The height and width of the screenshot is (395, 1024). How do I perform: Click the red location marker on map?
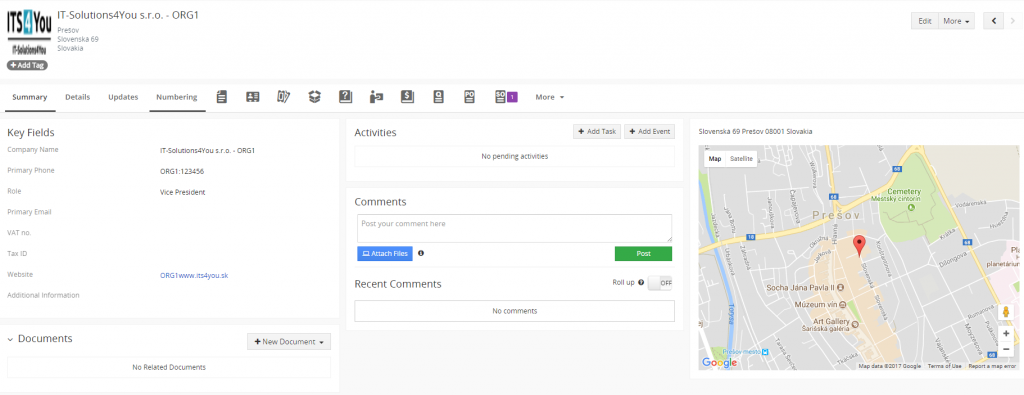click(860, 245)
